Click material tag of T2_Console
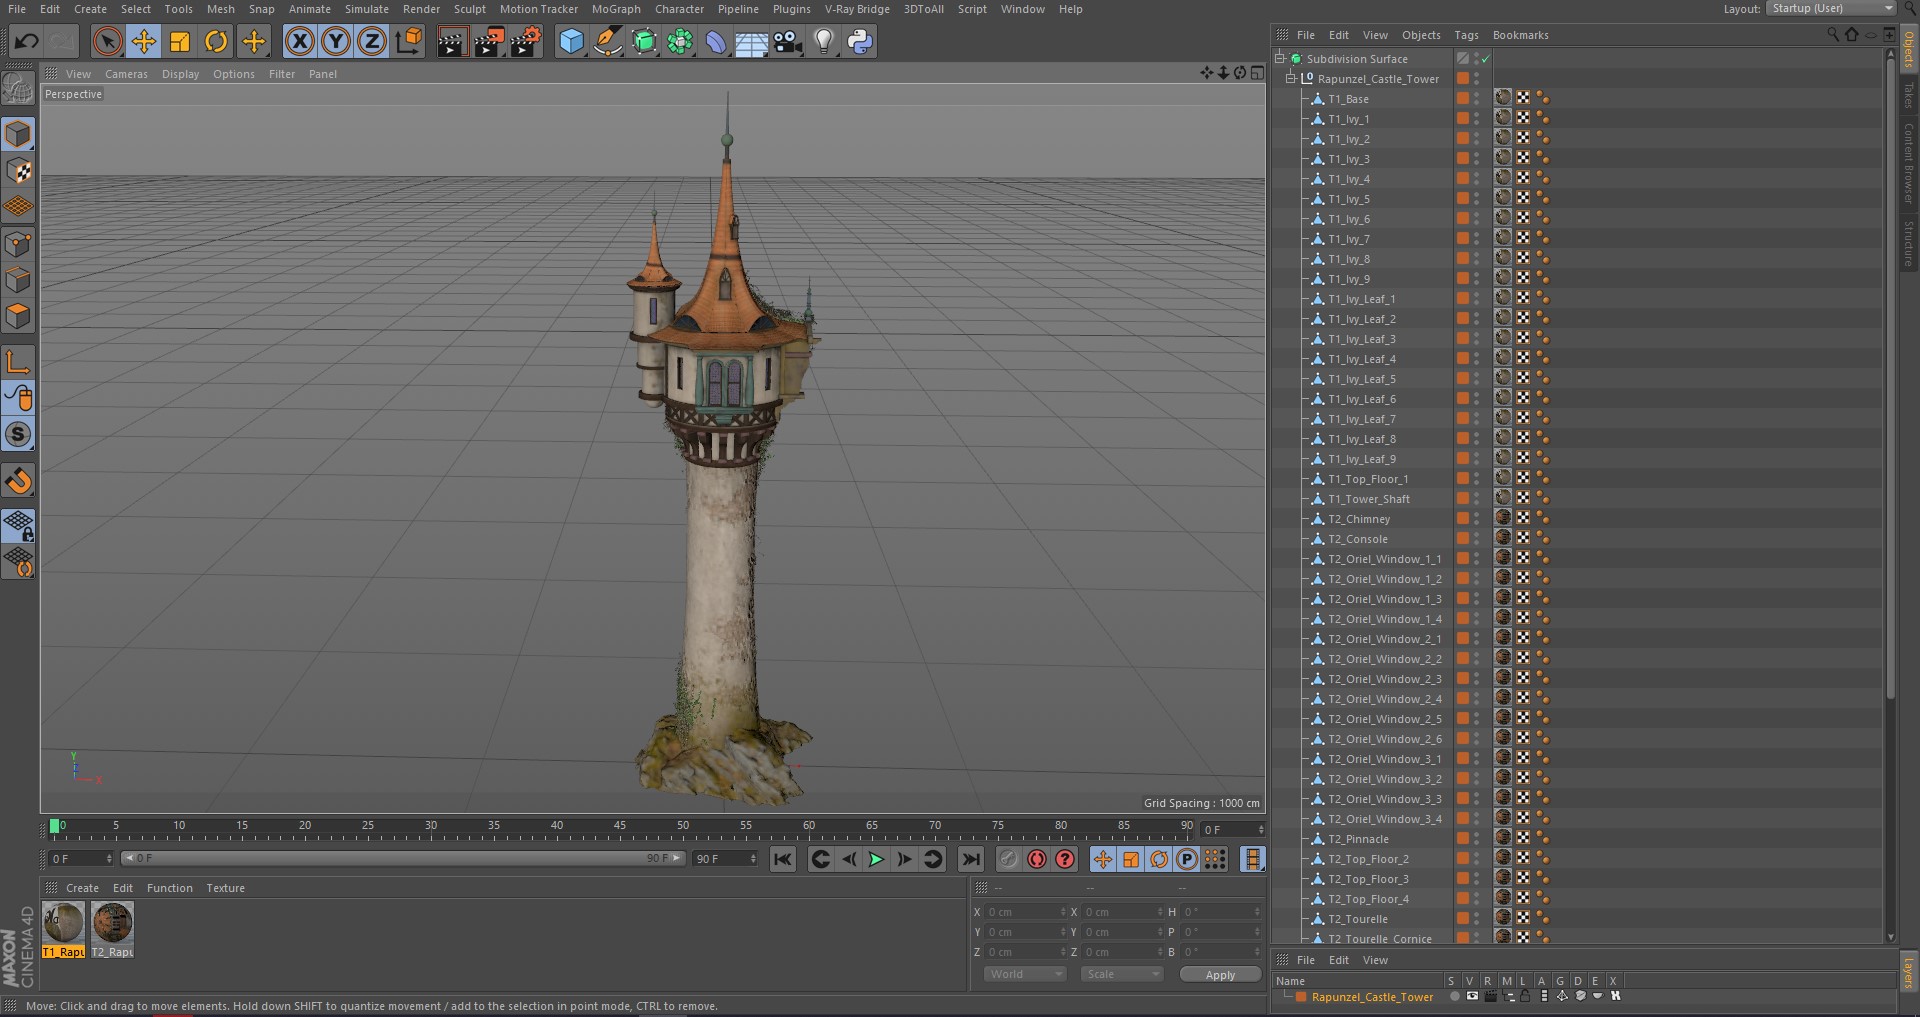The height and width of the screenshot is (1017, 1920). [1503, 538]
